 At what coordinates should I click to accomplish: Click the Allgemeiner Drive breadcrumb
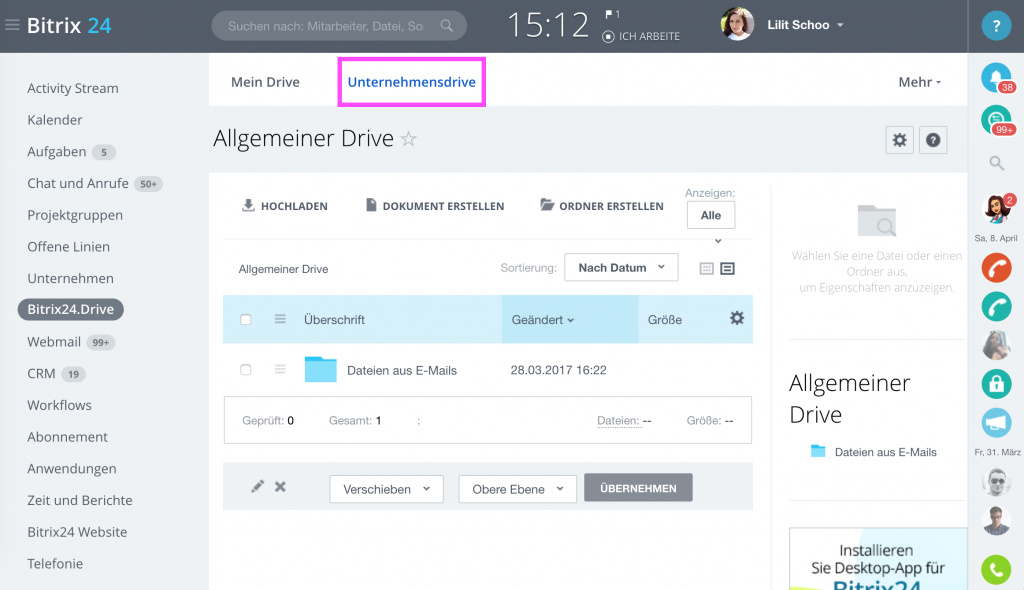[283, 269]
